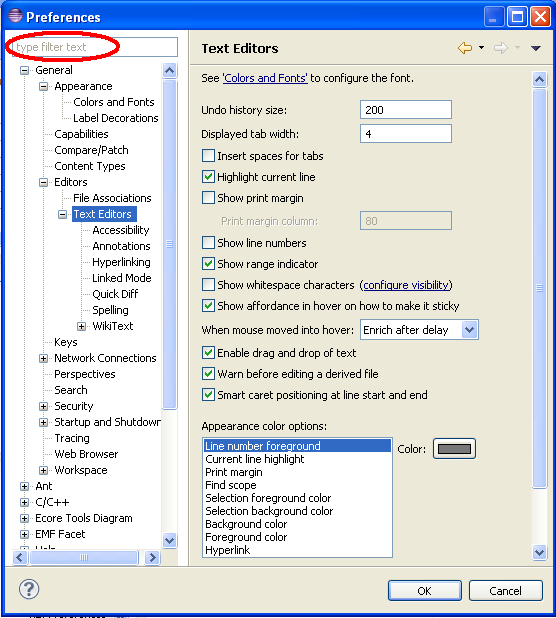The image size is (556, 618).
Task: Click the back navigation arrow icon
Action: 465,48
